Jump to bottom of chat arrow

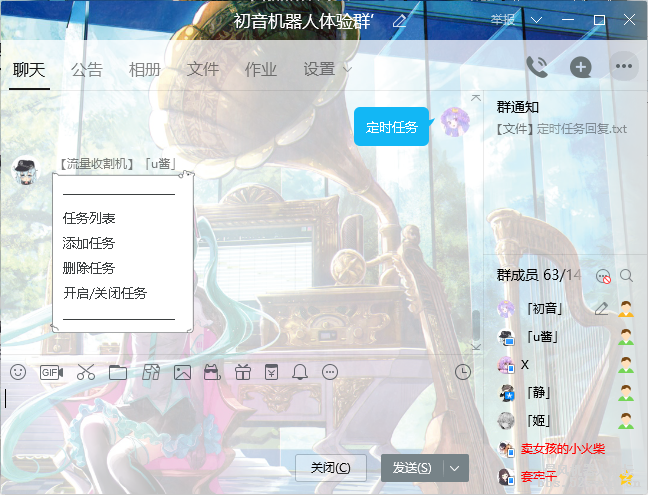(x=476, y=346)
